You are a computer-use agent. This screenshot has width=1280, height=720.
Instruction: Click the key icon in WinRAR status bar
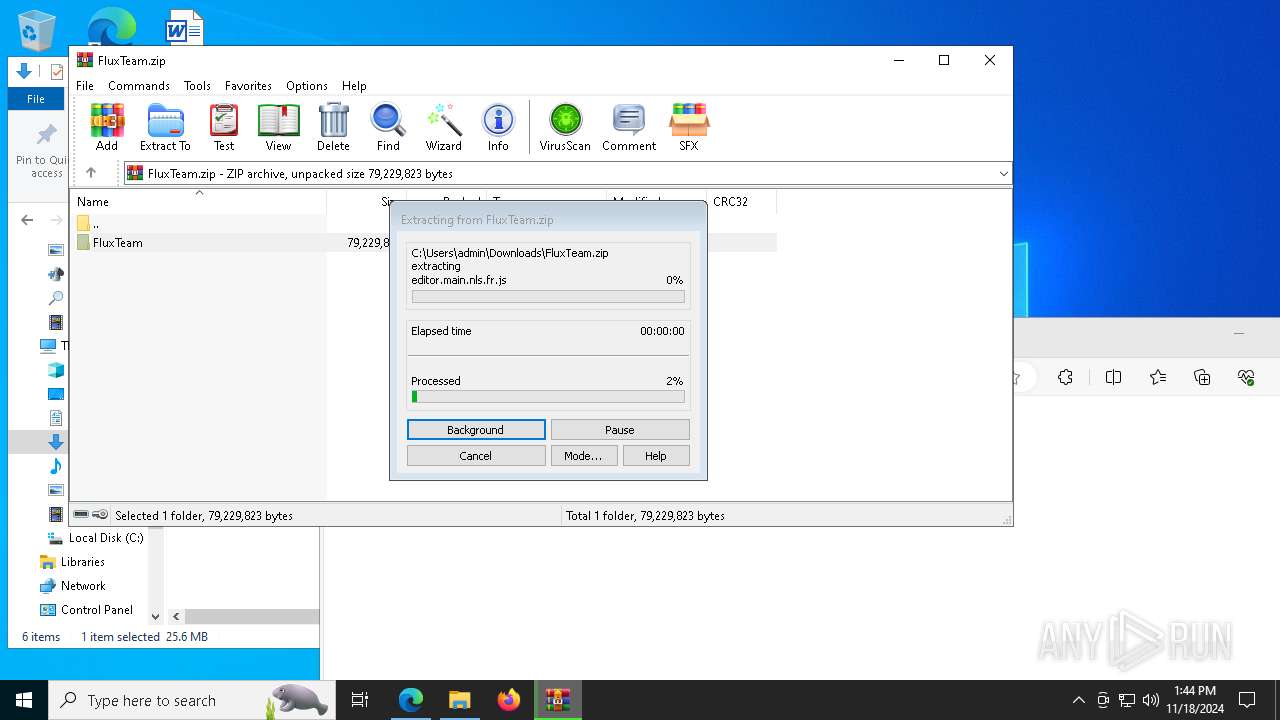[x=100, y=515]
